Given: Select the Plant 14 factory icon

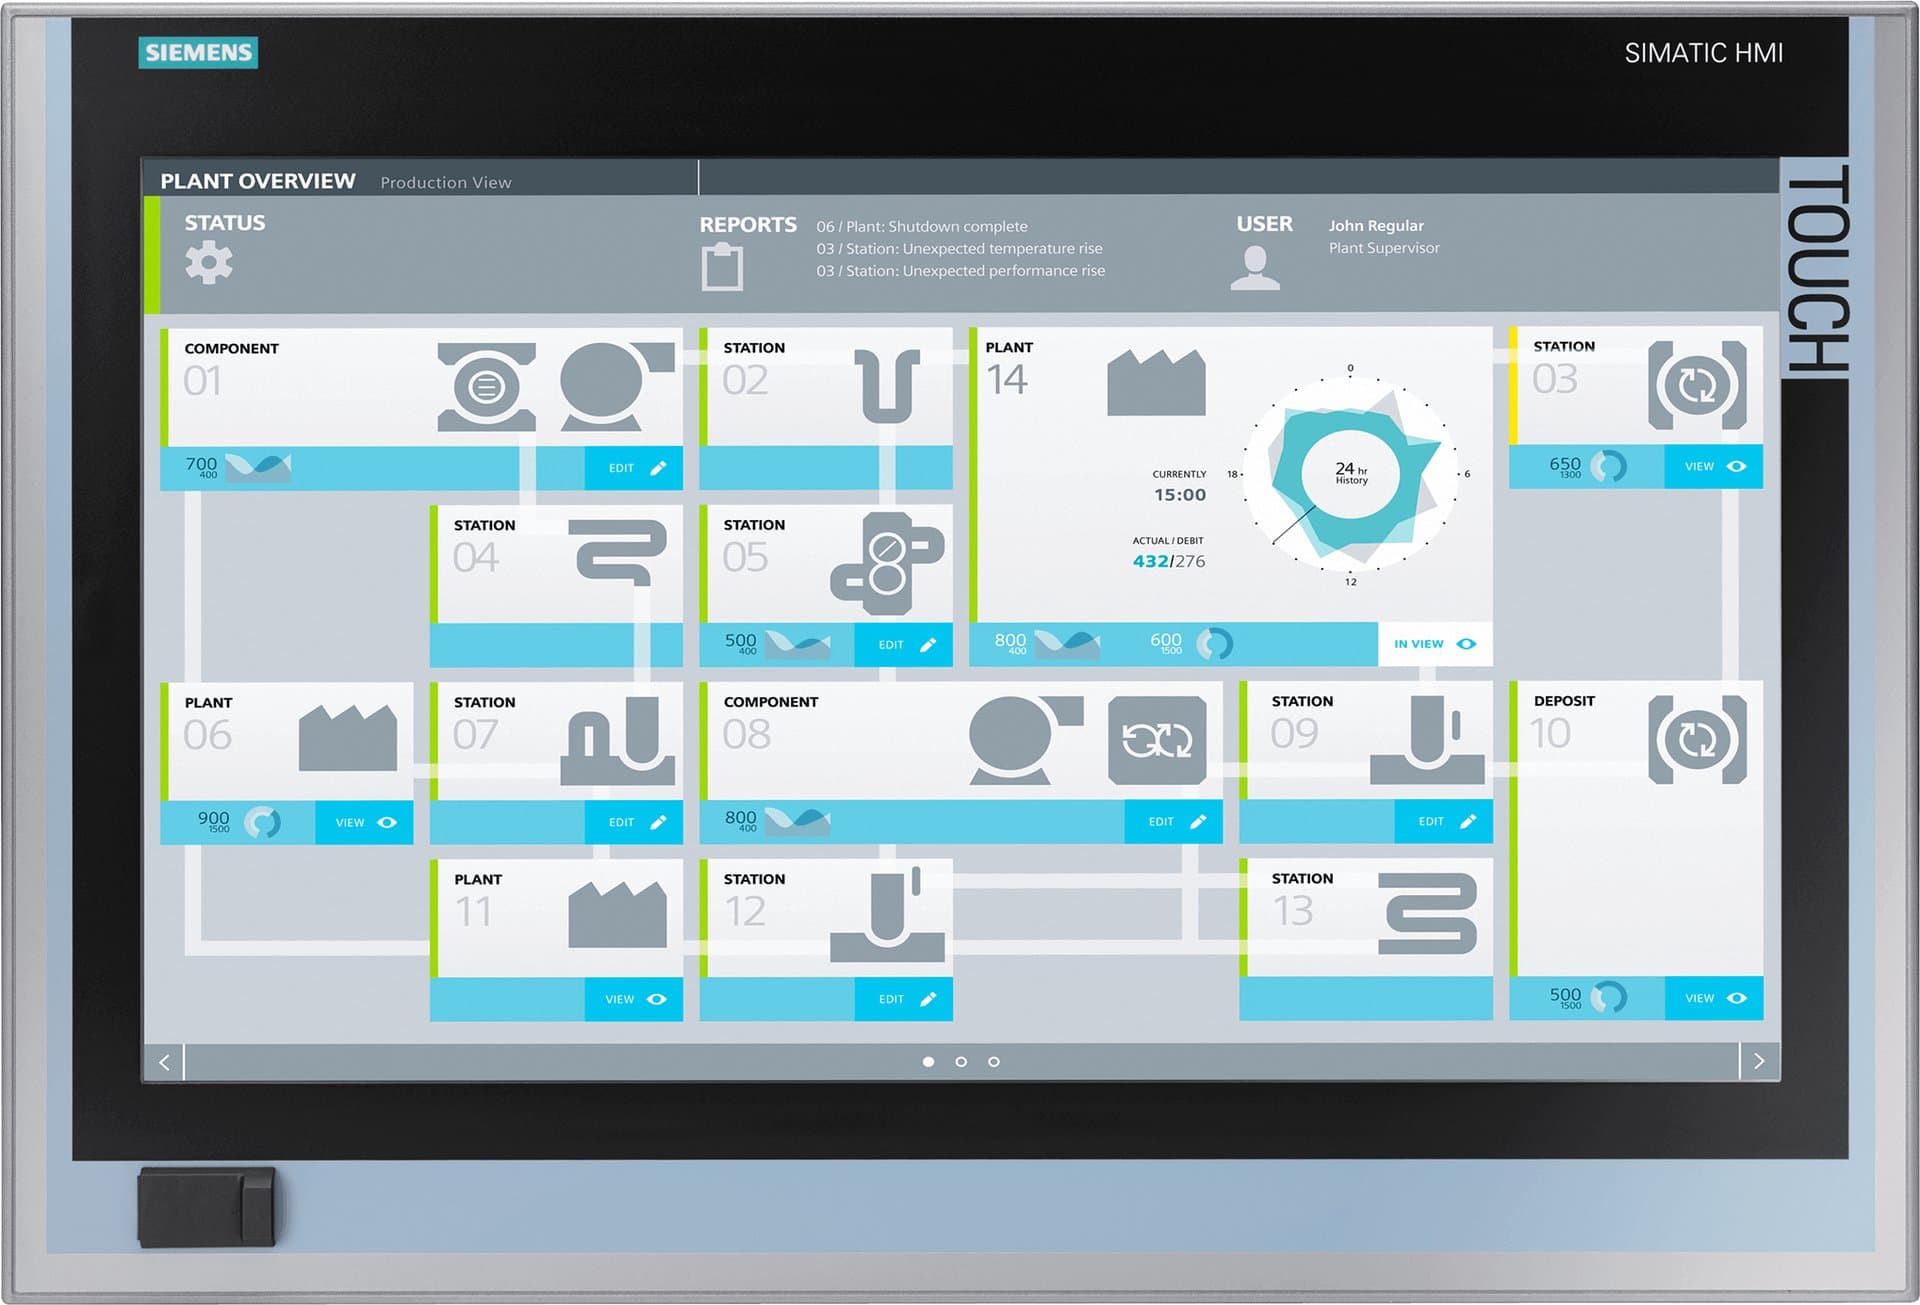Looking at the screenshot, I should (1156, 382).
